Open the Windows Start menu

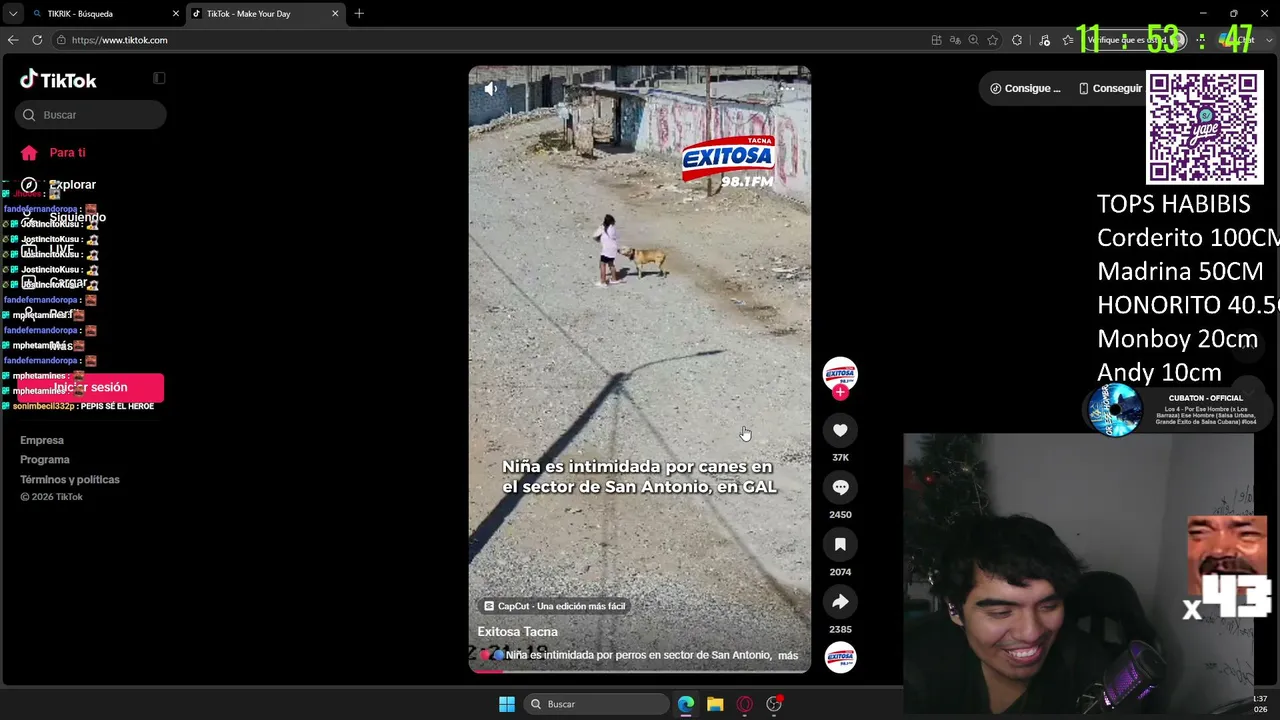pyautogui.click(x=507, y=704)
